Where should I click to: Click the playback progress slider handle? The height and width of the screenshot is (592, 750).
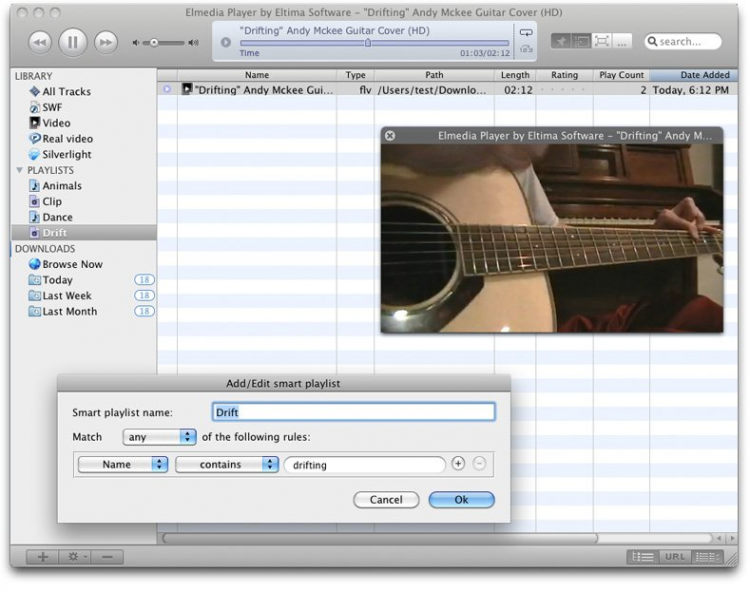pos(368,43)
